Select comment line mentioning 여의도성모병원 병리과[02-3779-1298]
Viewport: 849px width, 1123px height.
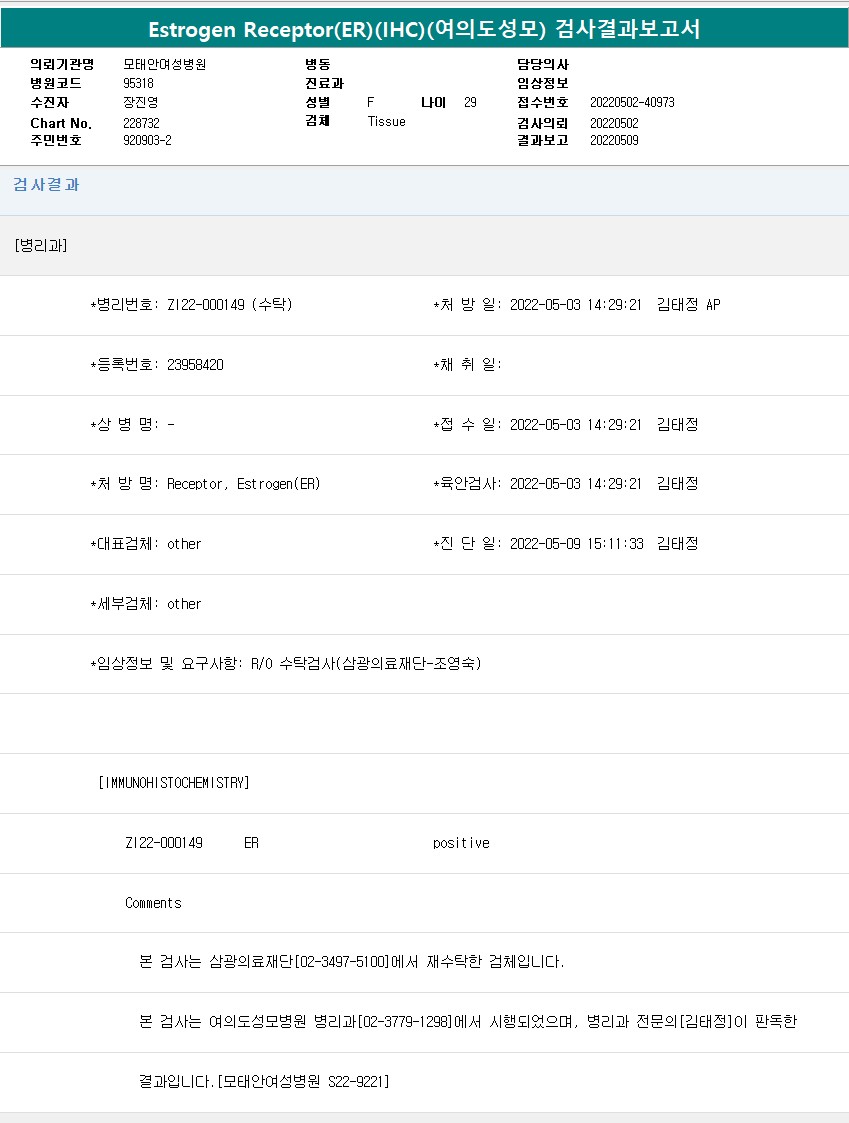click(468, 1021)
